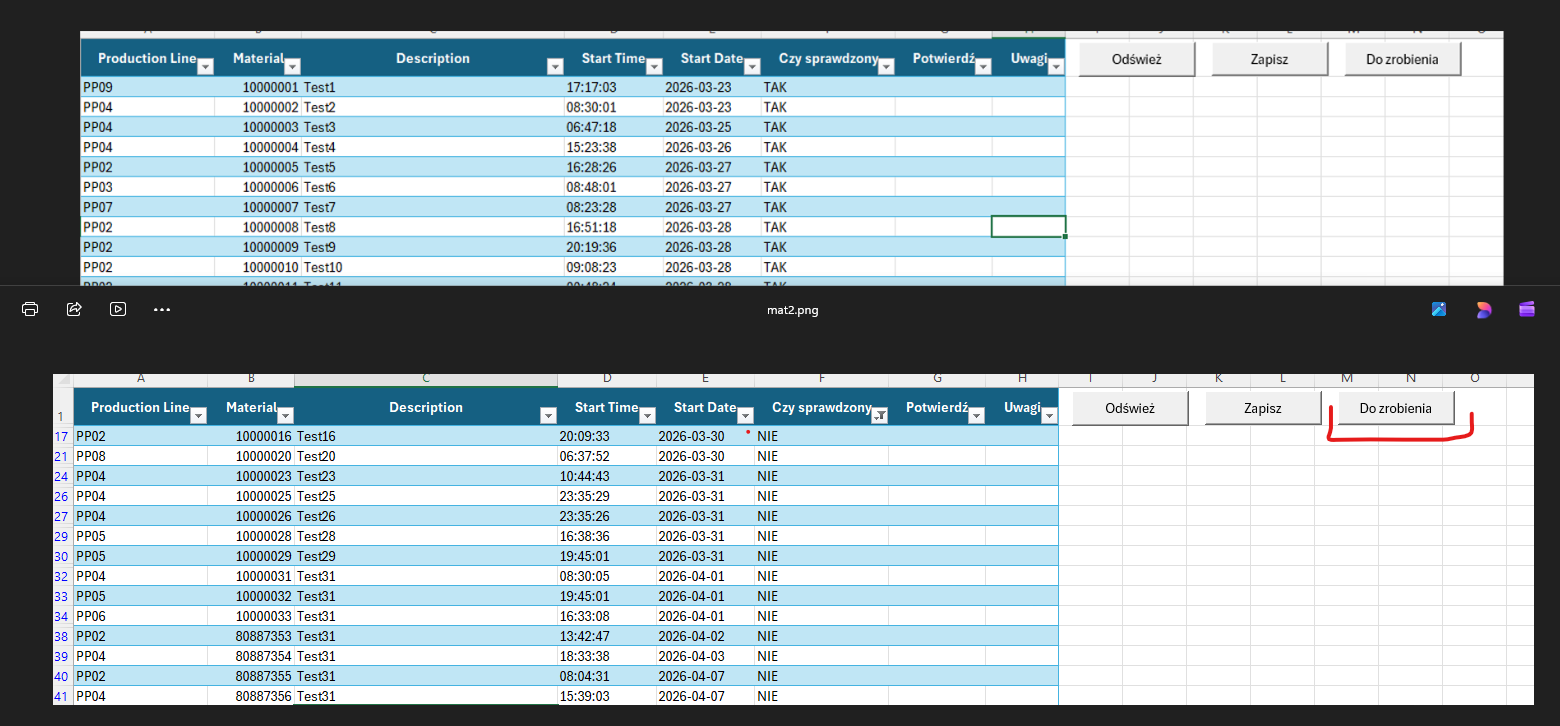Click the Zapisz button in the top sheet
The width and height of the screenshot is (1560, 726).
(1270, 59)
